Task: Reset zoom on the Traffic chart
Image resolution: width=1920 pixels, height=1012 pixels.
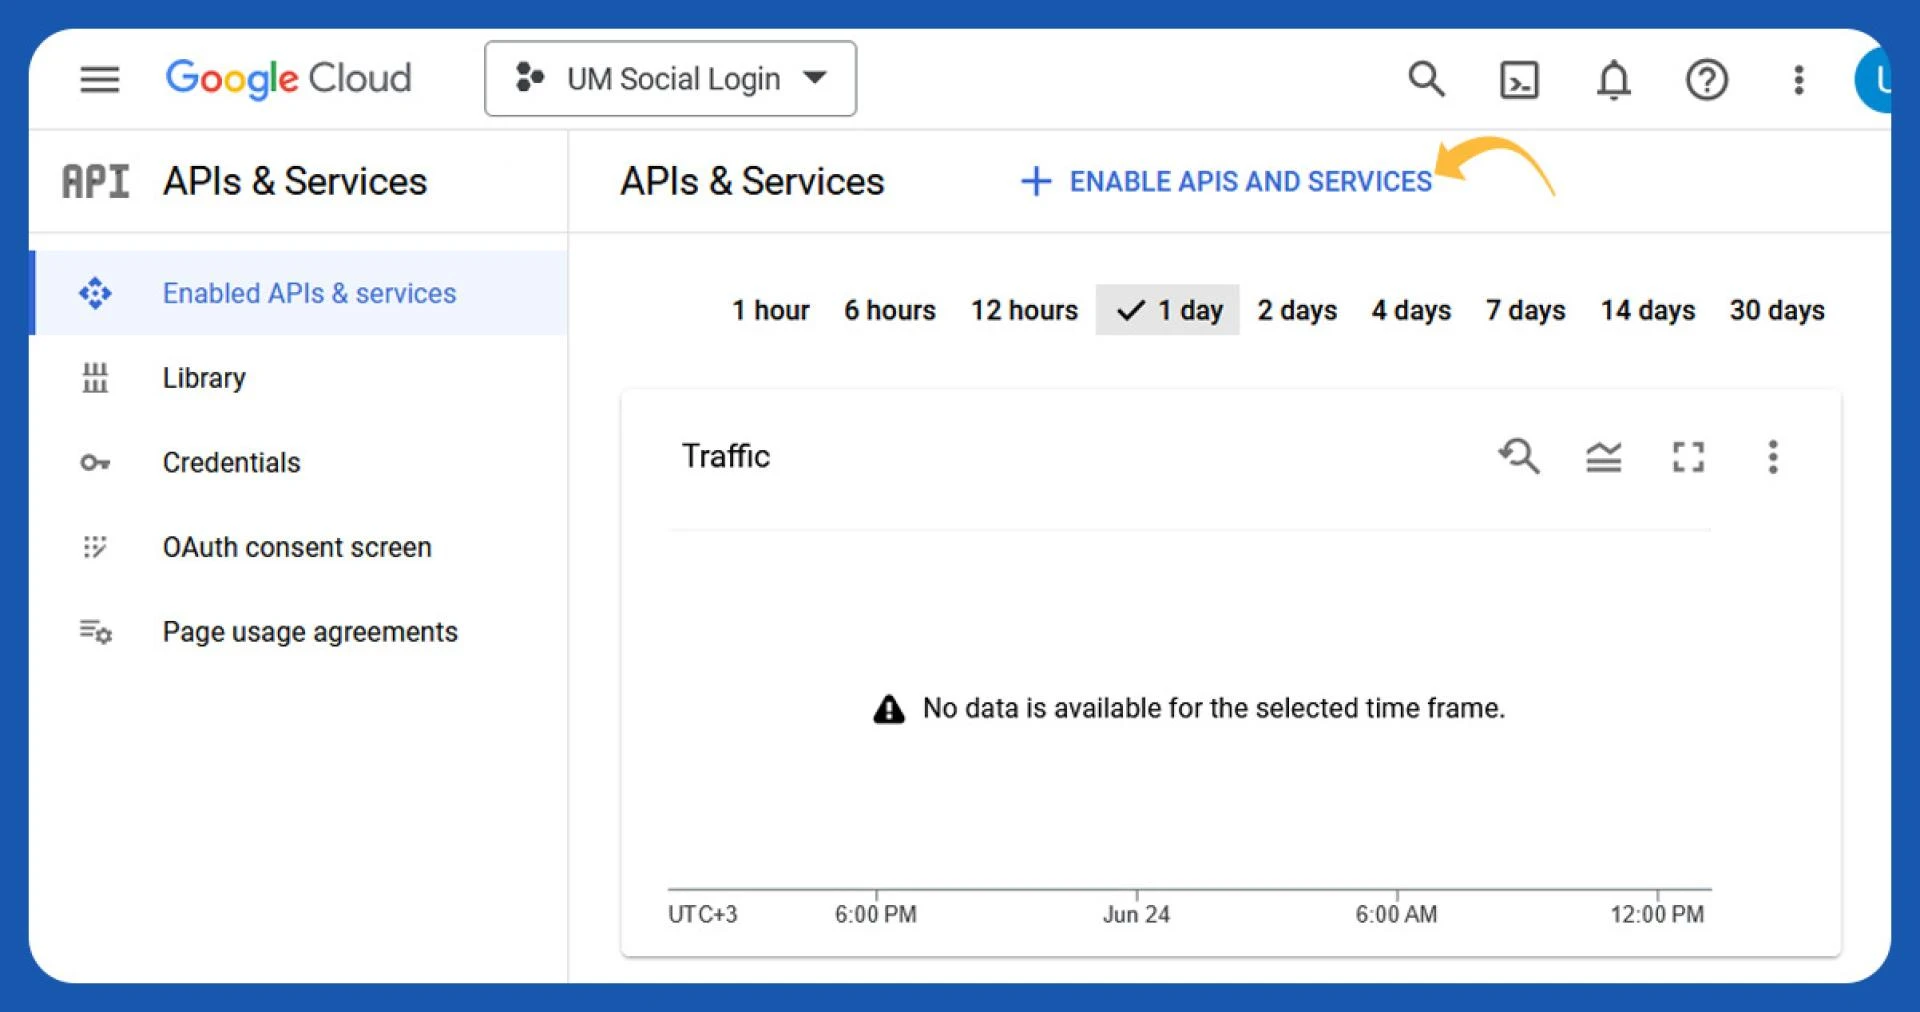Action: pos(1519,457)
